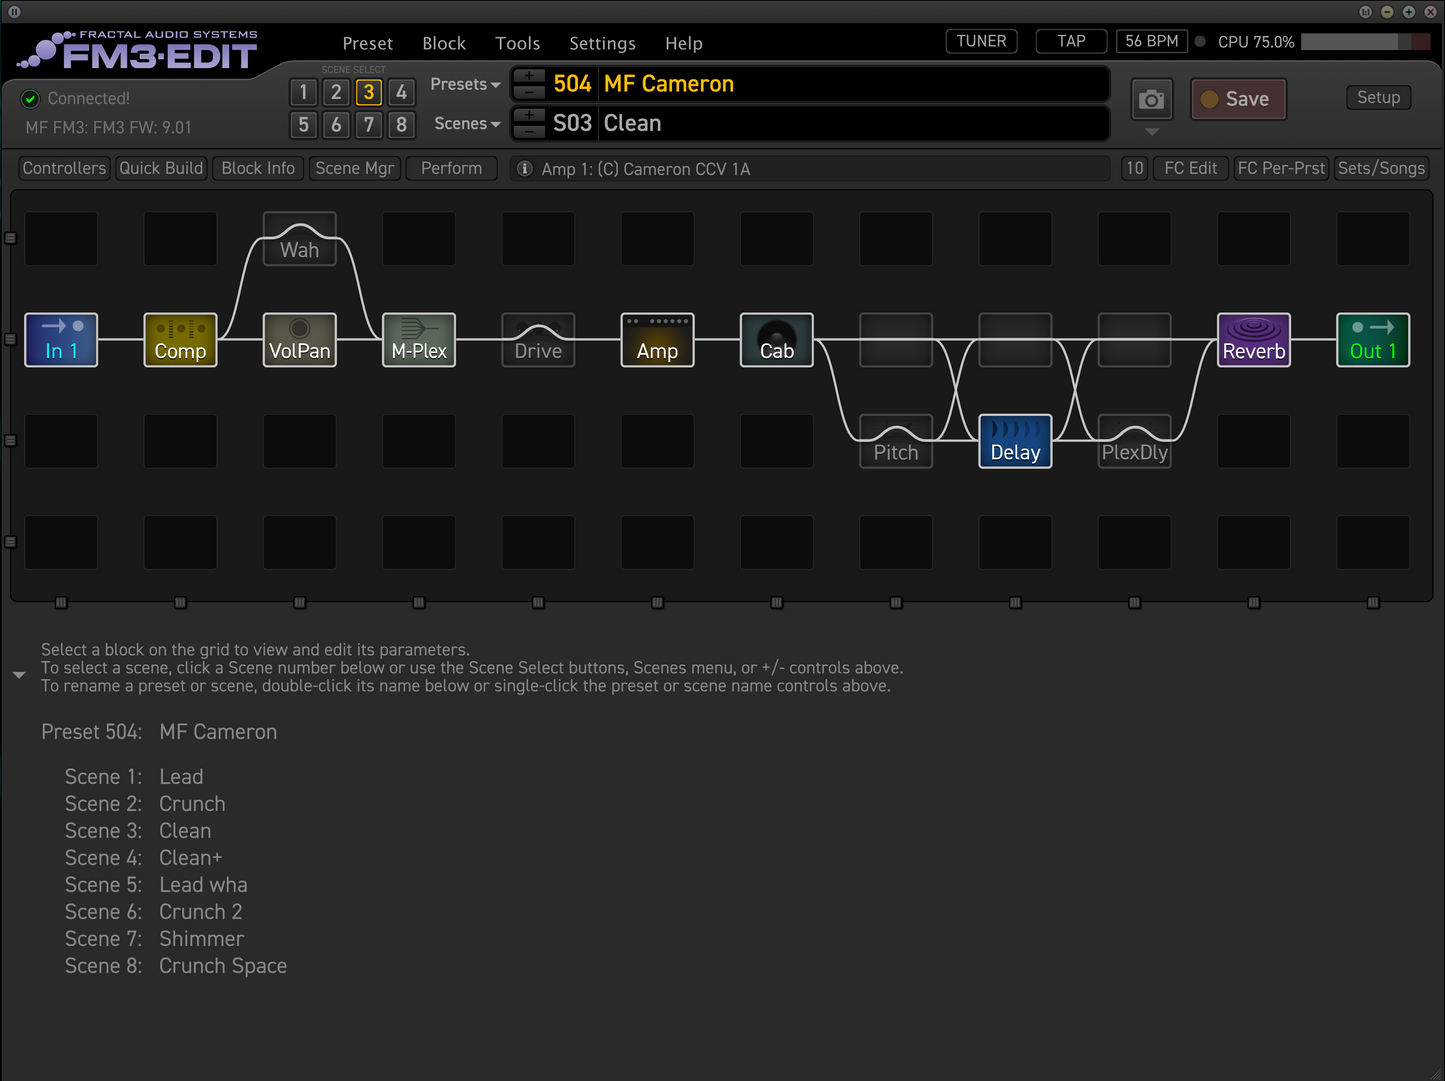The height and width of the screenshot is (1081, 1445).
Task: Open the Presets dropdown
Action: click(x=465, y=84)
